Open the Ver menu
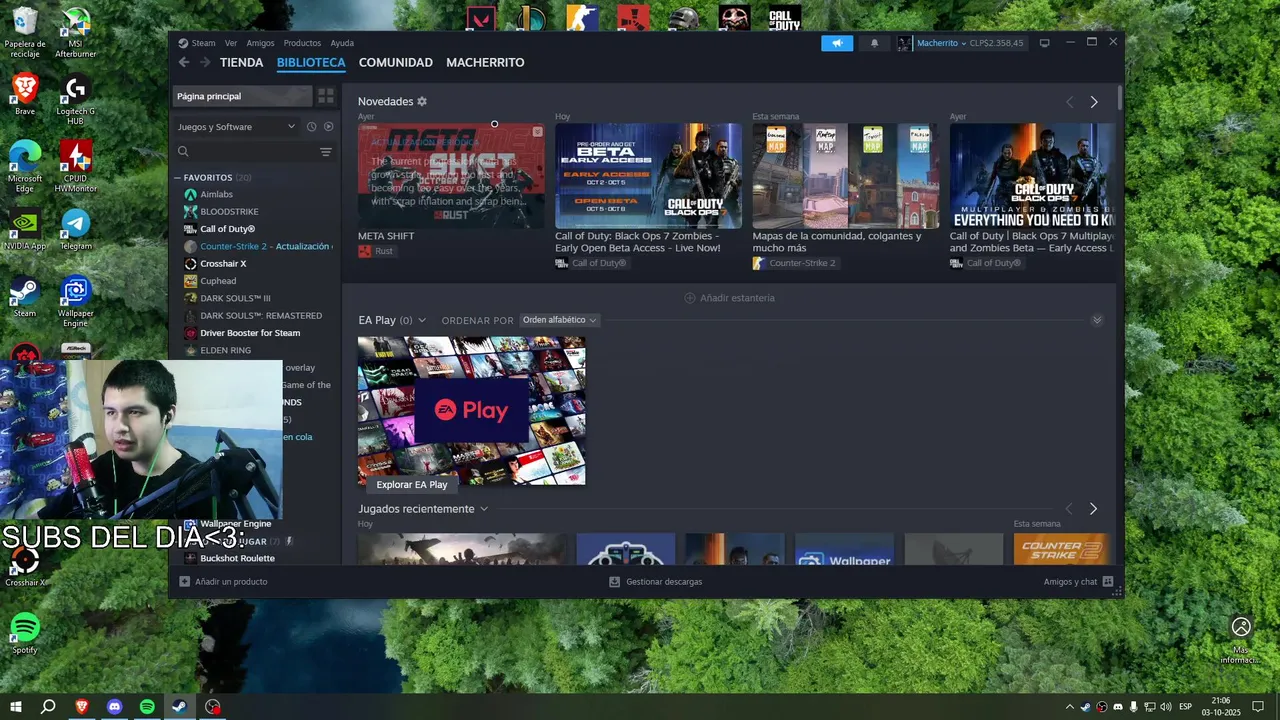Viewport: 1280px width, 720px height. [x=231, y=43]
